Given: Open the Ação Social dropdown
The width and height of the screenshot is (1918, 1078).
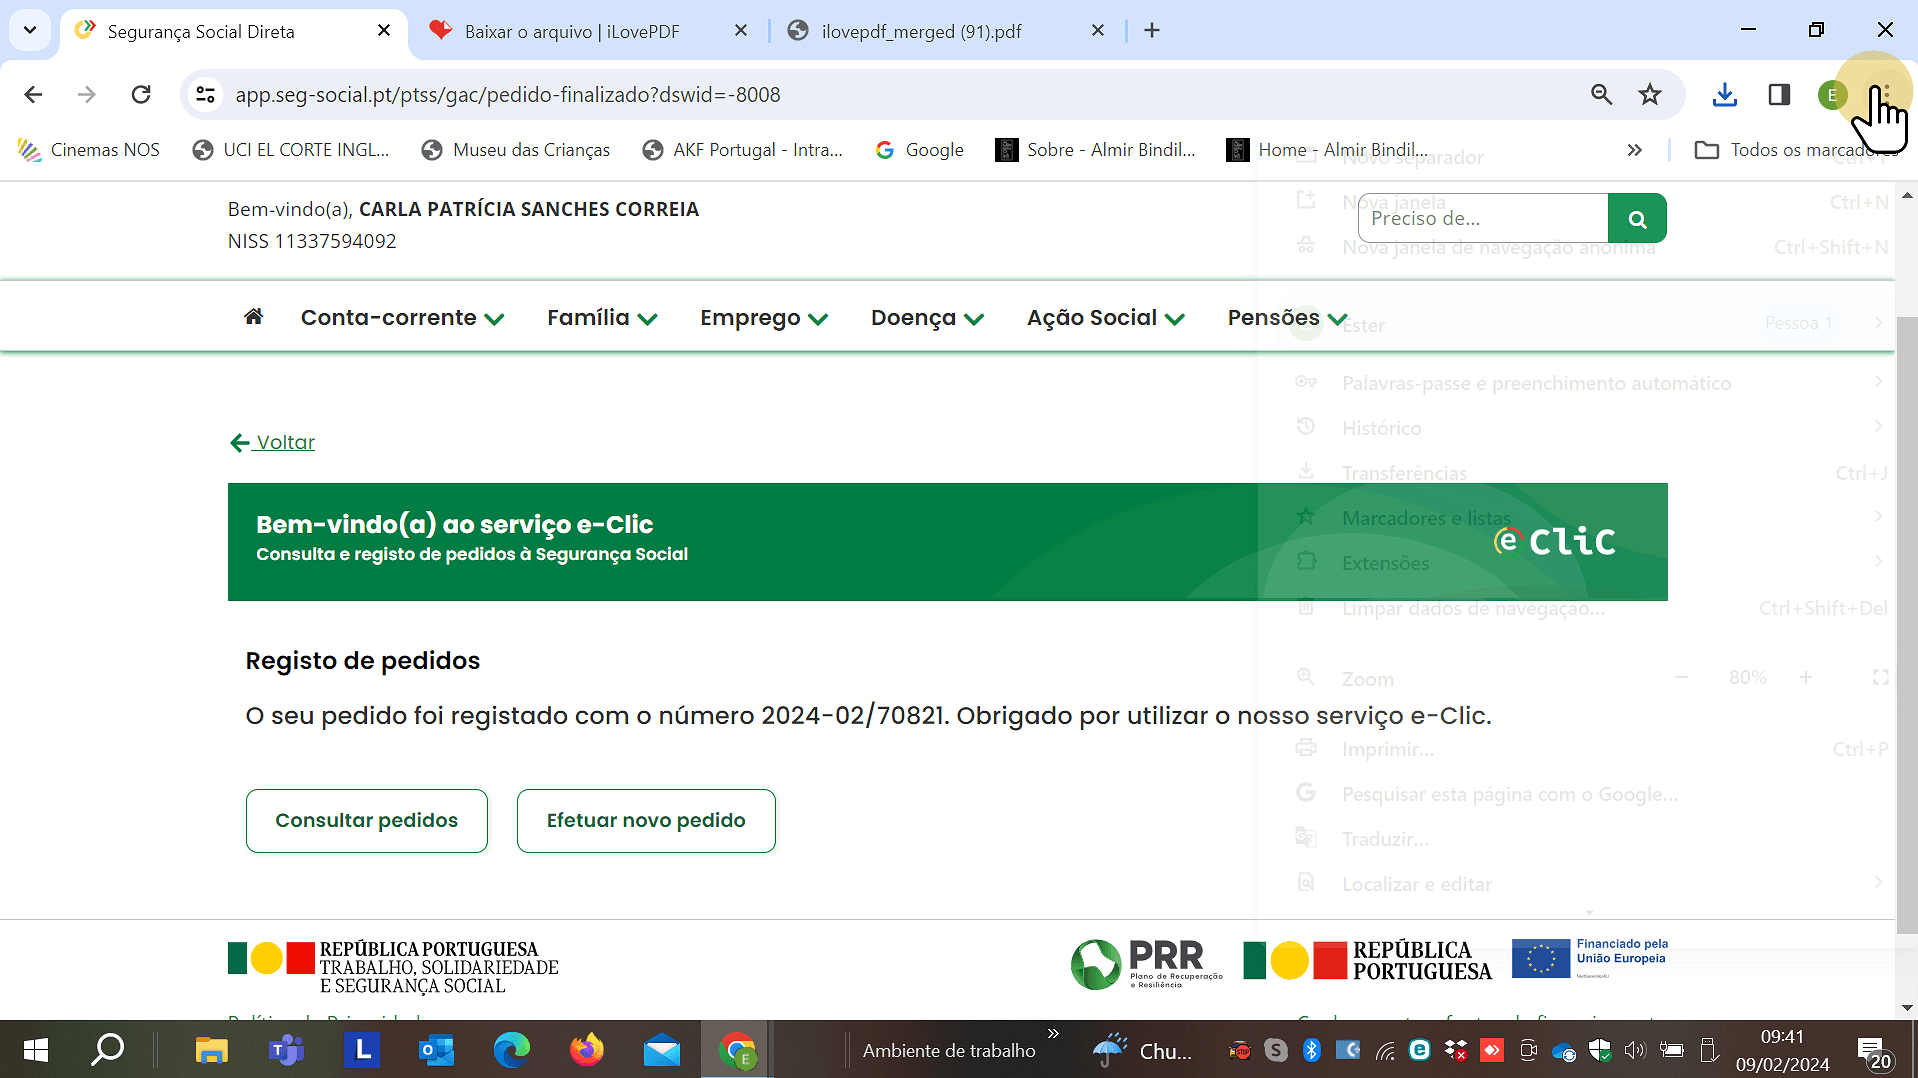Looking at the screenshot, I should (1105, 318).
